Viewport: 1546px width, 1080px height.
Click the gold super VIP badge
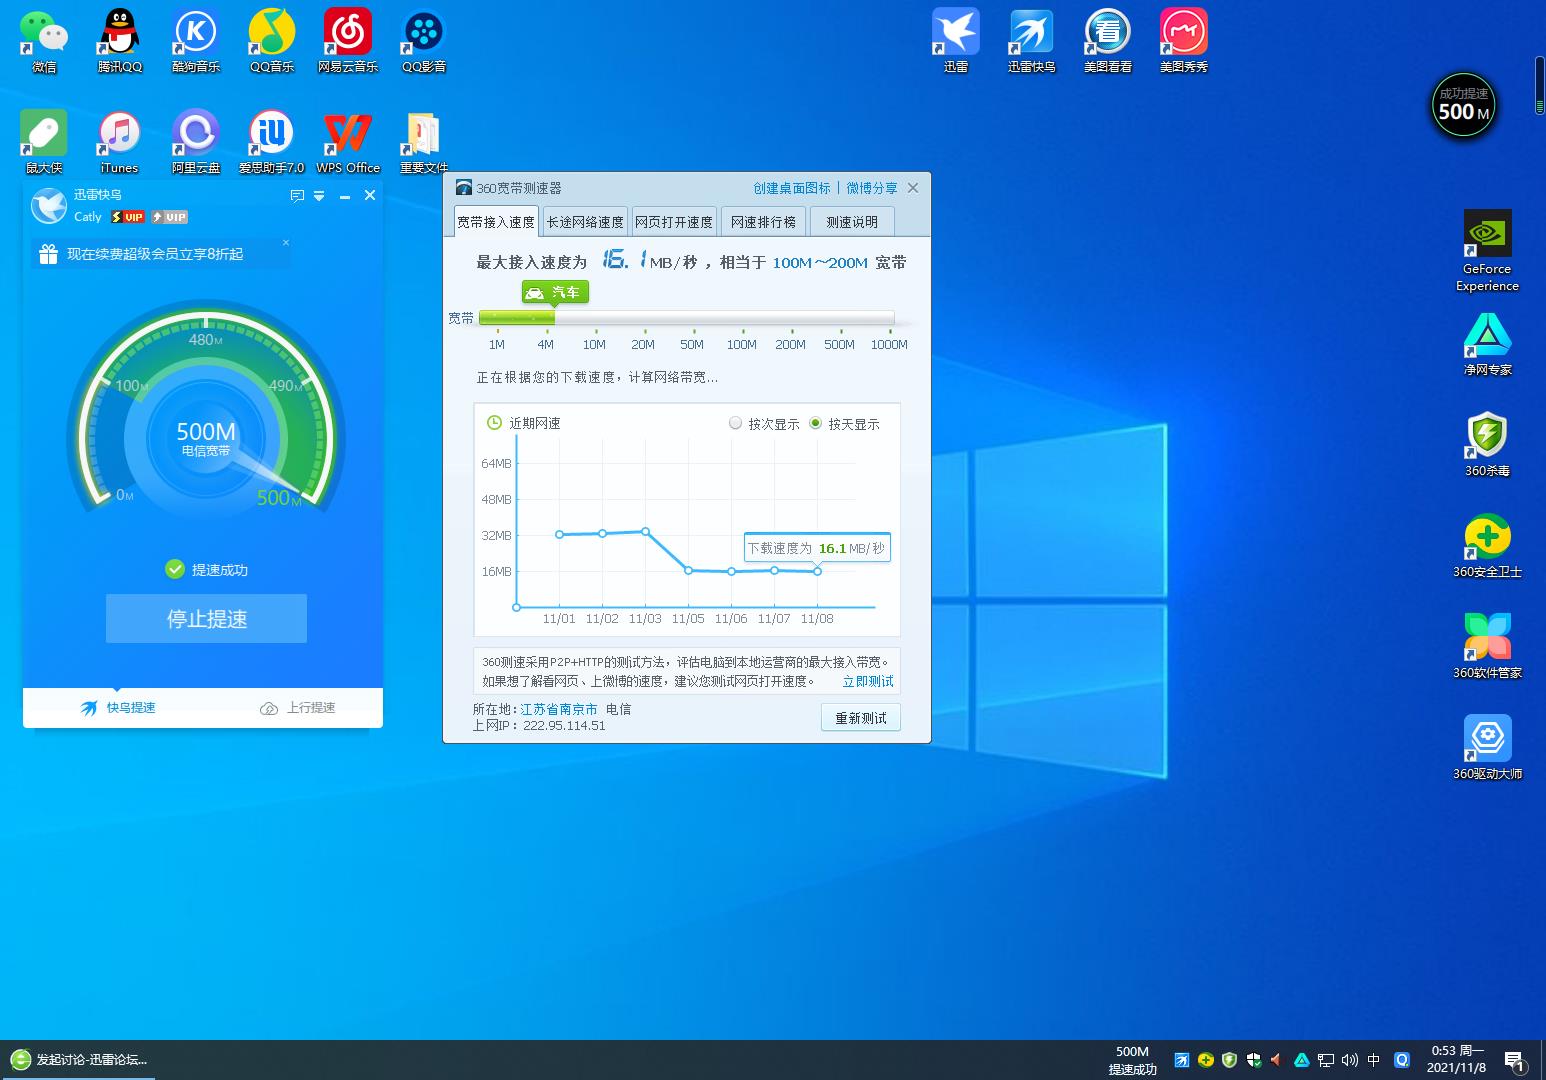click(x=128, y=217)
